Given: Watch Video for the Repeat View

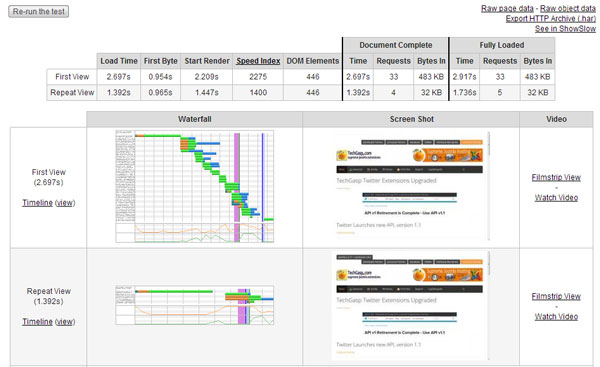Looking at the screenshot, I should [x=556, y=317].
